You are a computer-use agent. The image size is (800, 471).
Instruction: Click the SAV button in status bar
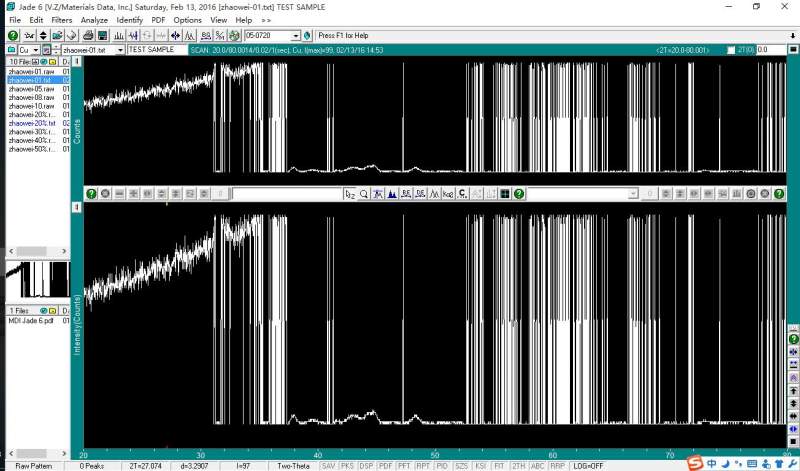tap(329, 466)
